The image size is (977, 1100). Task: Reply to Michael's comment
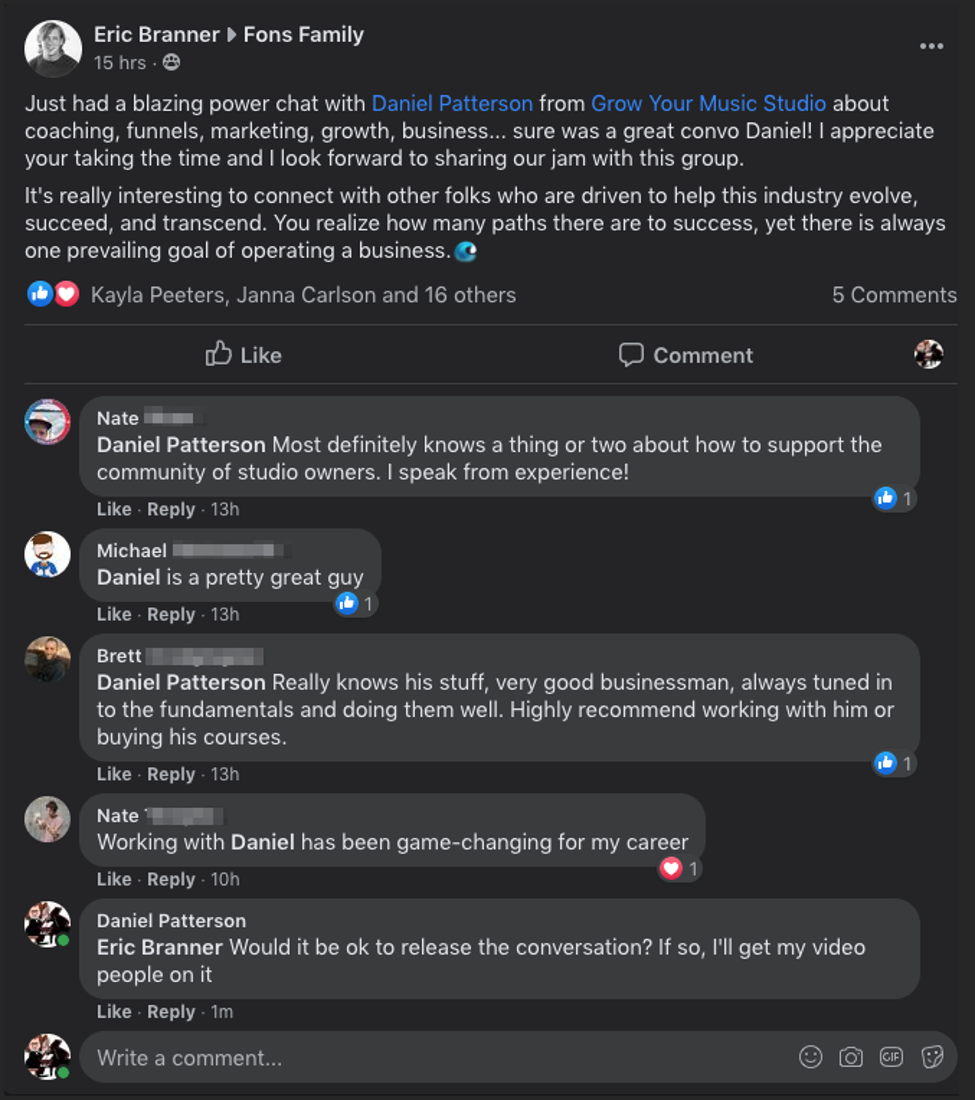(x=171, y=614)
